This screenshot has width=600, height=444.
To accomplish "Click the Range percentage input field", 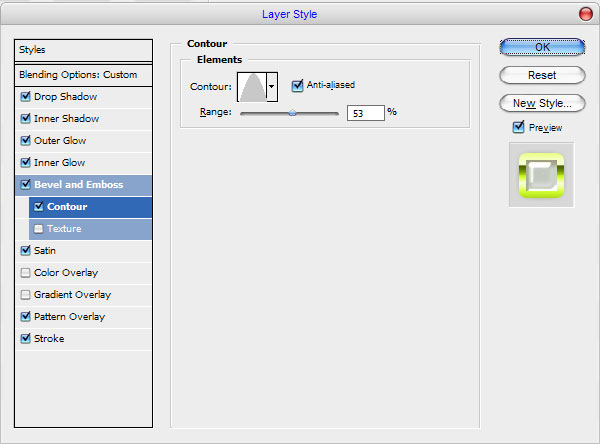I will coord(365,113).
